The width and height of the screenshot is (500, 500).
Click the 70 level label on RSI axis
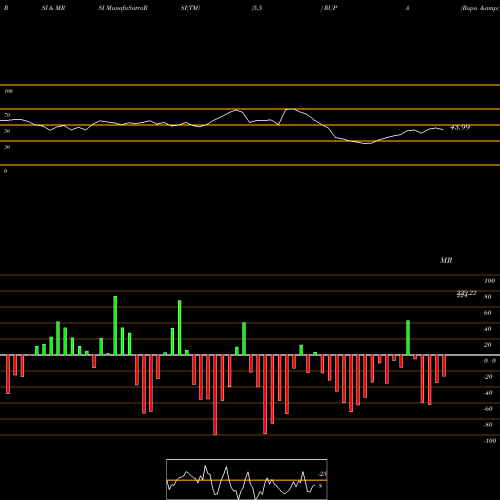7,115
